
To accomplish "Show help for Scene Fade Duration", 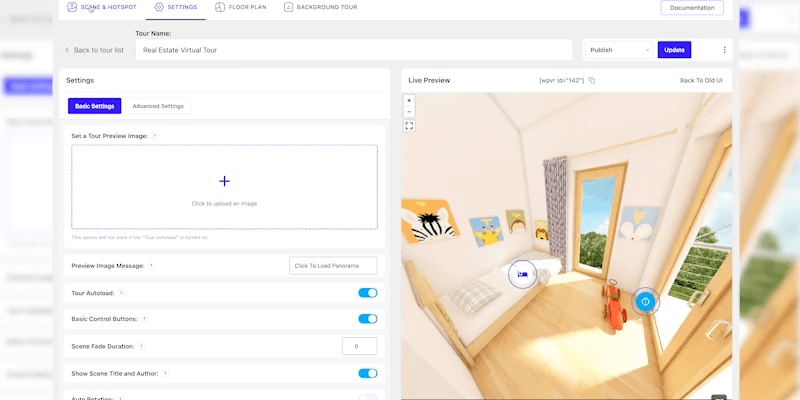I will pyautogui.click(x=141, y=346).
